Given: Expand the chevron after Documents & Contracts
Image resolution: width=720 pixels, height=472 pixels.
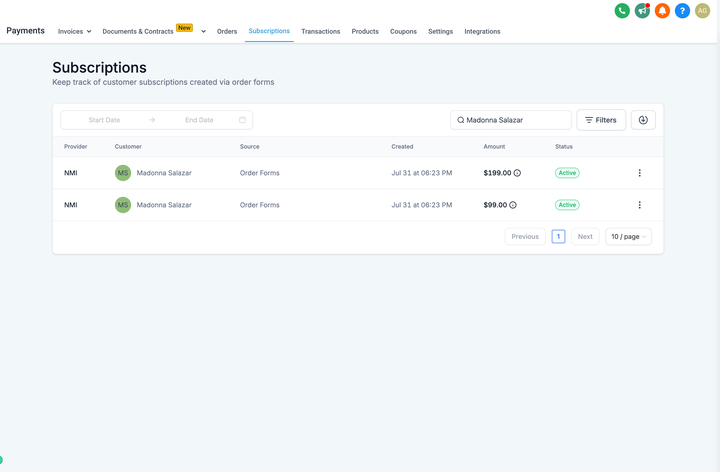Looking at the screenshot, I should (x=203, y=32).
